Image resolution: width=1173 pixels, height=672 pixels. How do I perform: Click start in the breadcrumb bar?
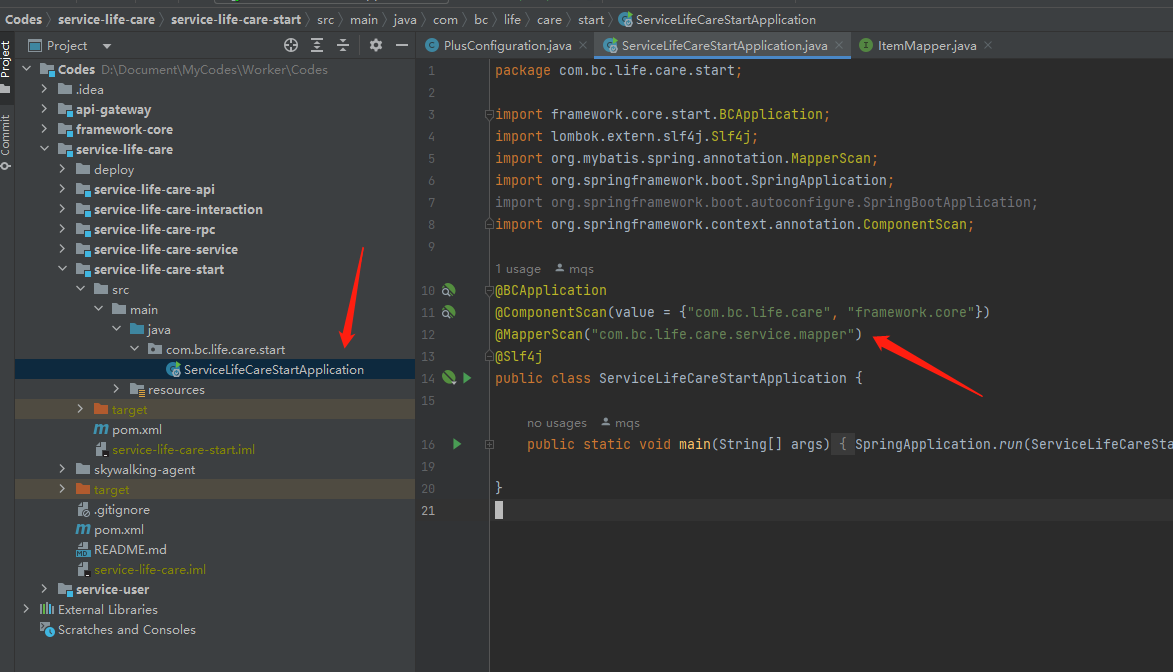(591, 19)
